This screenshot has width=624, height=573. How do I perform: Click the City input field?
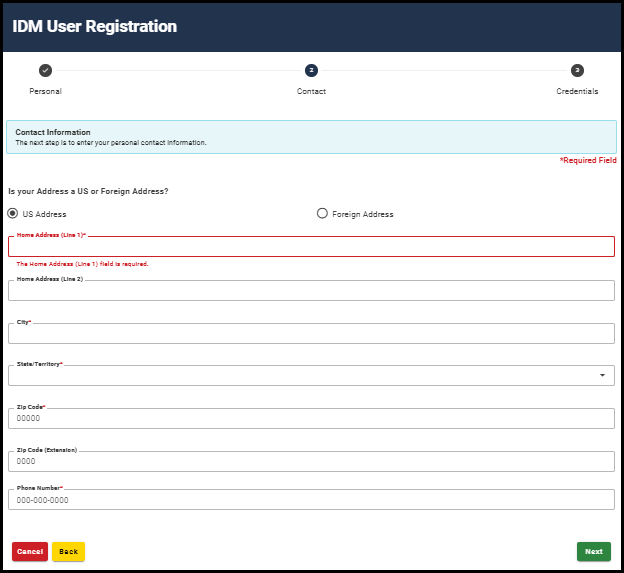311,334
